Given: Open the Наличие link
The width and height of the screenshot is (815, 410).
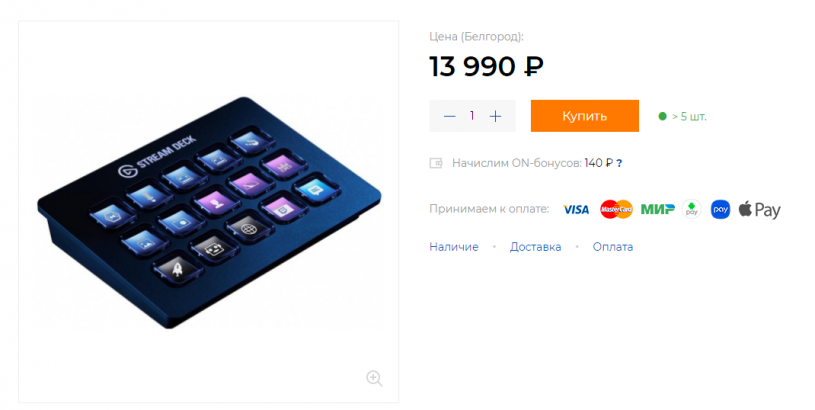Looking at the screenshot, I should (x=454, y=247).
